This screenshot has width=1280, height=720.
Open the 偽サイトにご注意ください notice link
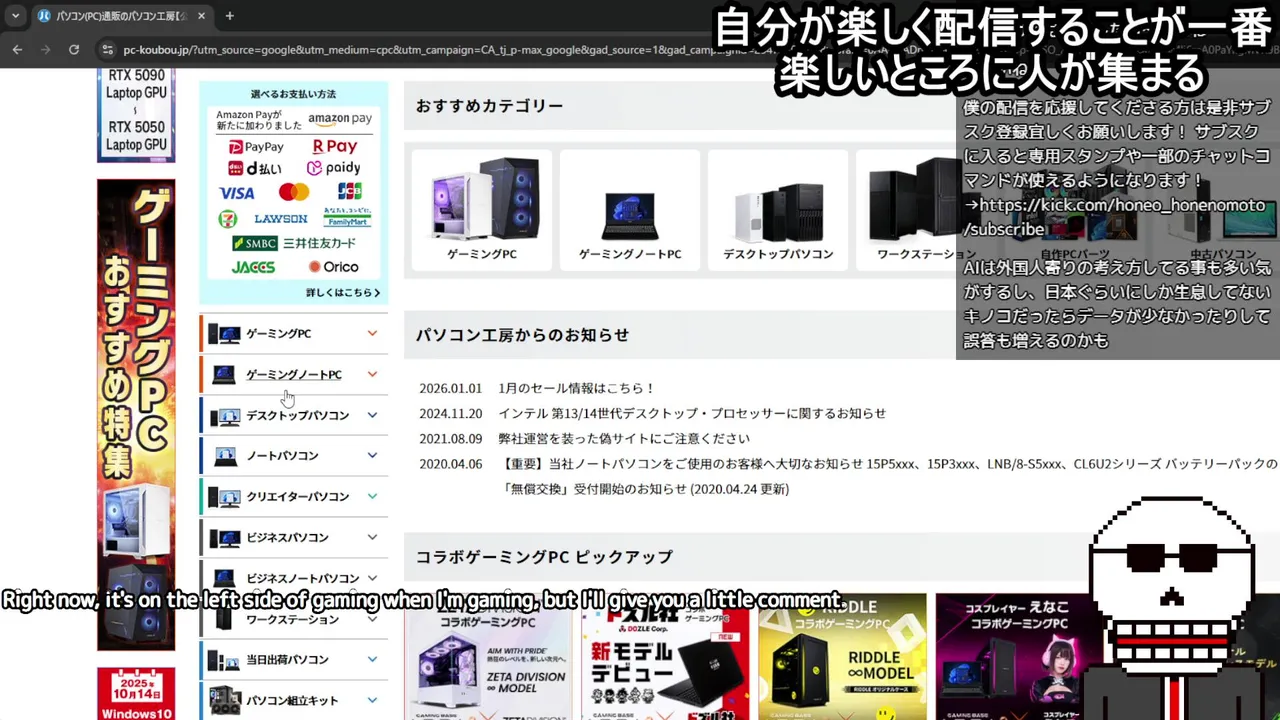[624, 438]
